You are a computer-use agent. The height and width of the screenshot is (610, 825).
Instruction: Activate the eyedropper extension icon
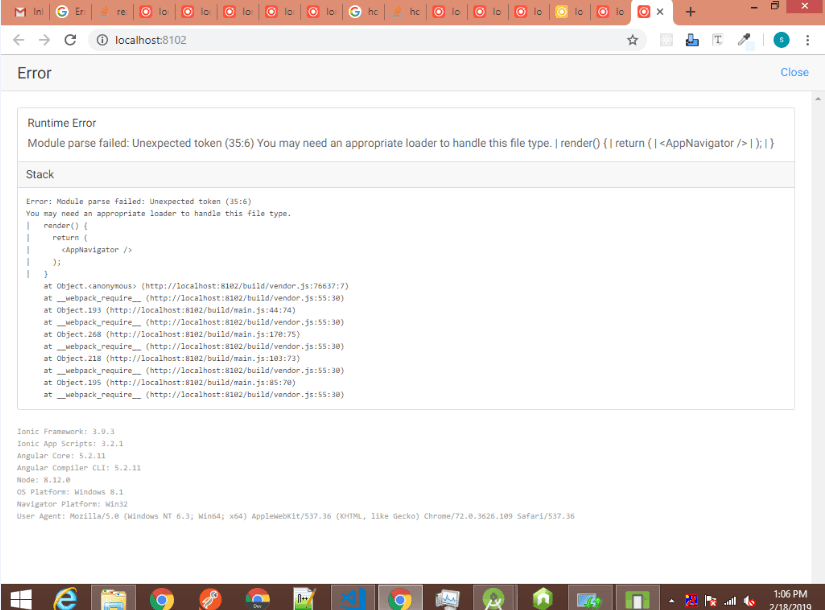click(745, 37)
